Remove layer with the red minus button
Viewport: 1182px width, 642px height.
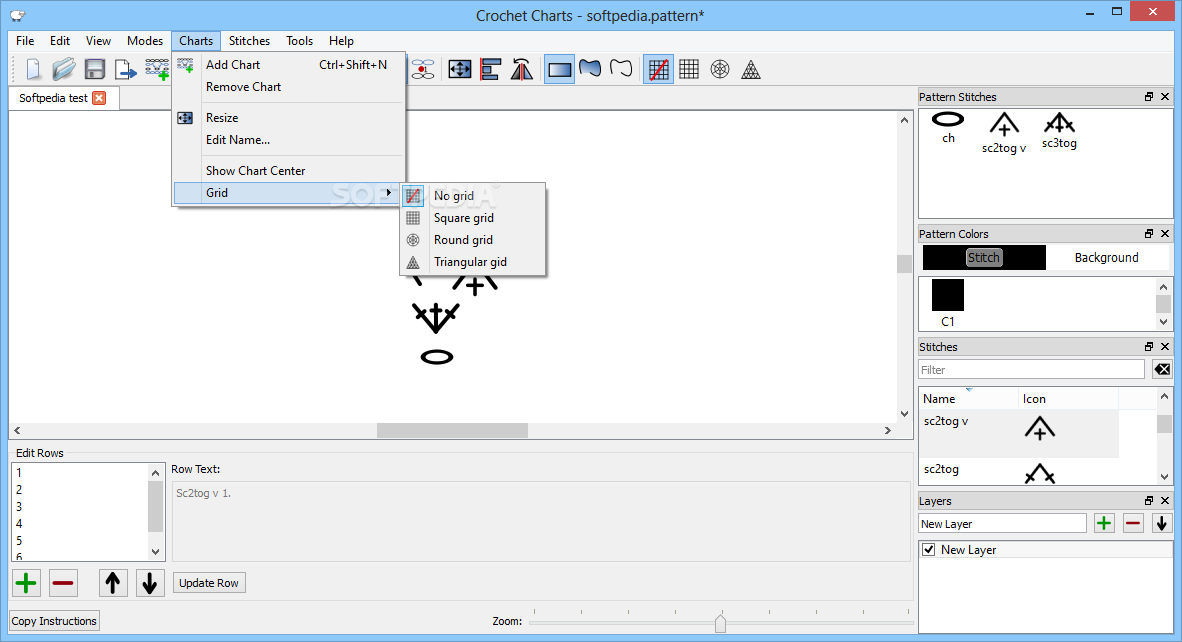tap(1133, 523)
